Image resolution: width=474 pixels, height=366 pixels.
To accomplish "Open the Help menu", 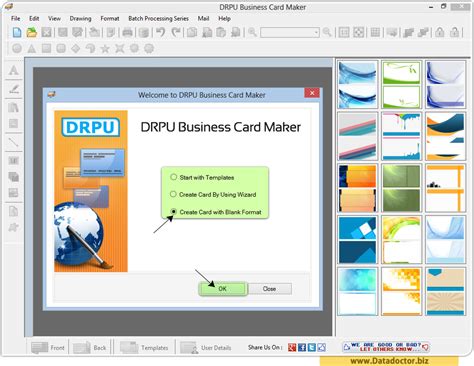I will tap(224, 18).
